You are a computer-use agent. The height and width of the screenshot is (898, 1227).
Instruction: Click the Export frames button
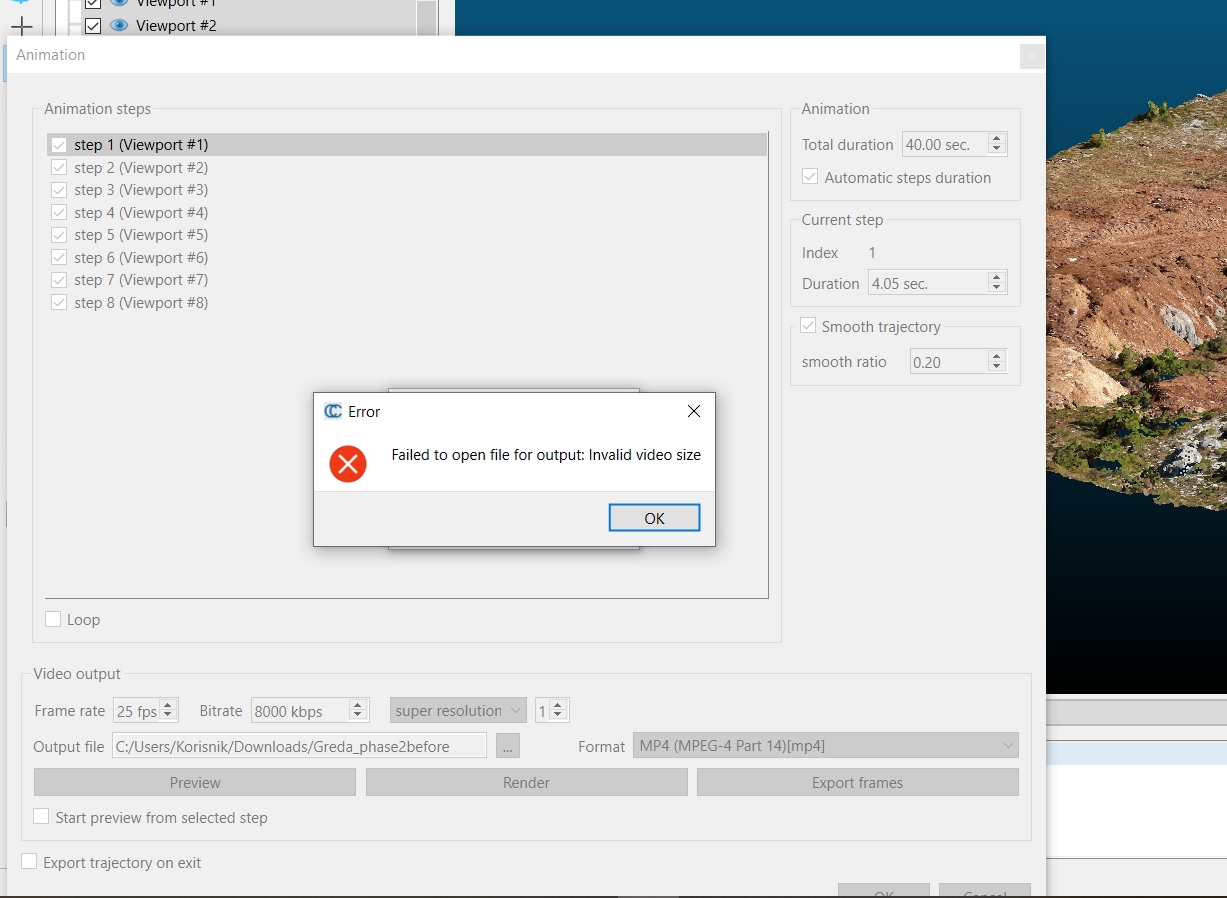click(x=858, y=782)
